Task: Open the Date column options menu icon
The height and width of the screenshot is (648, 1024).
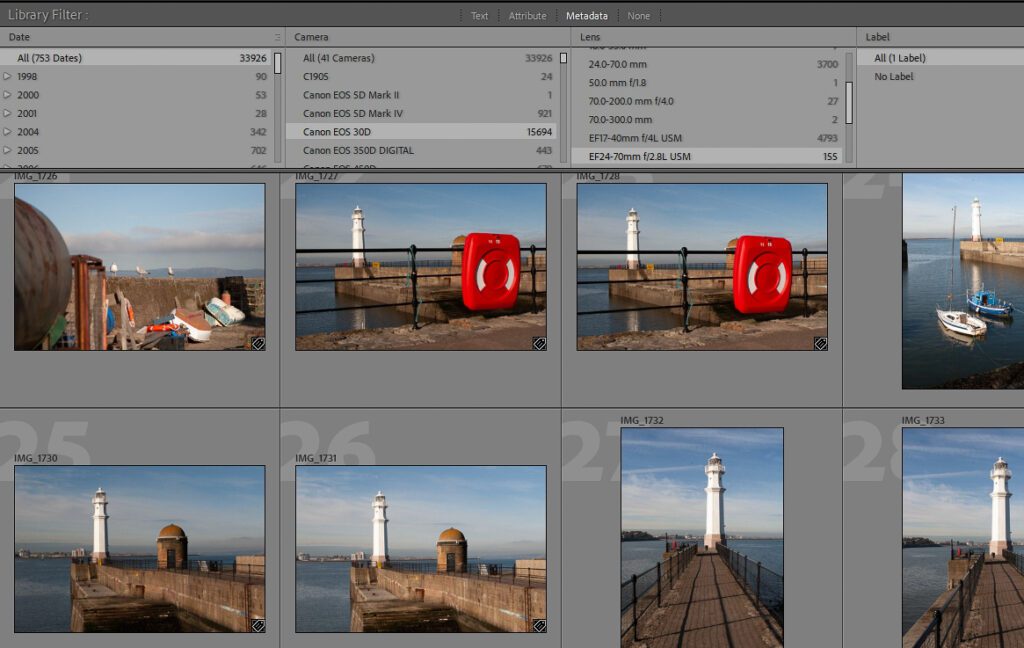Action: pyautogui.click(x=277, y=38)
